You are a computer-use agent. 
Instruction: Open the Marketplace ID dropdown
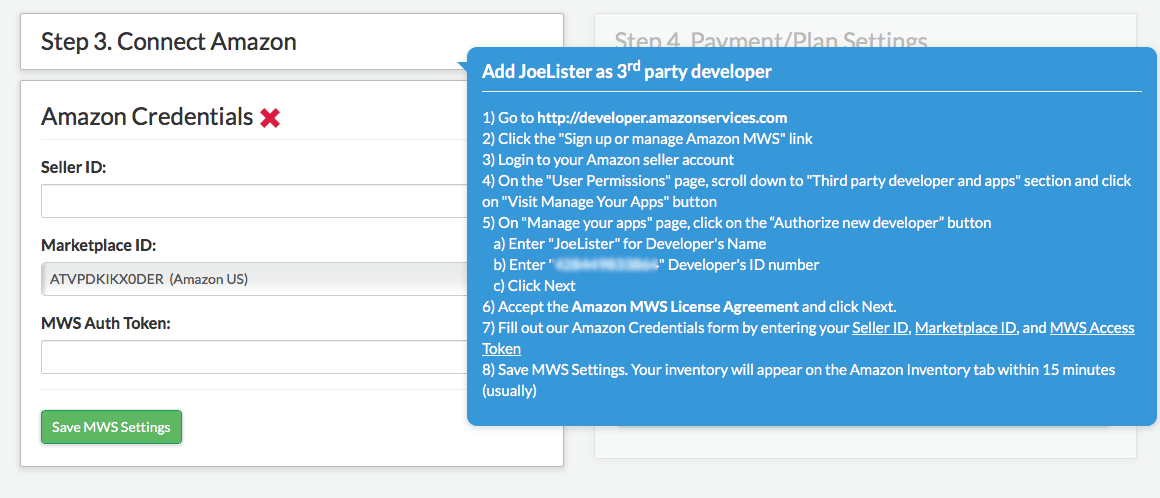tap(254, 279)
